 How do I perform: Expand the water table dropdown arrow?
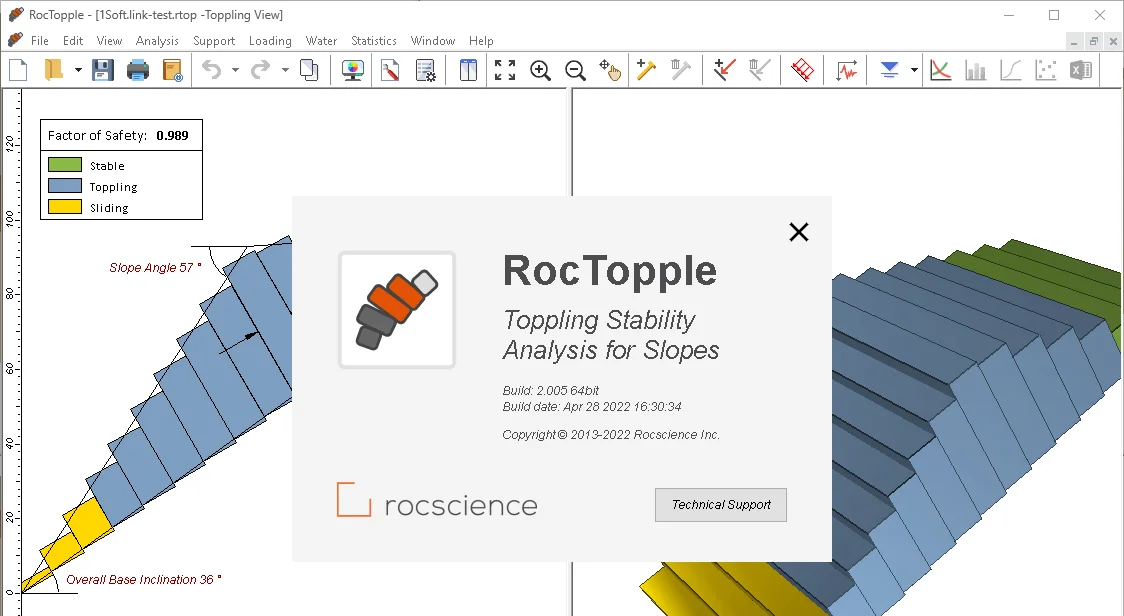click(914, 70)
